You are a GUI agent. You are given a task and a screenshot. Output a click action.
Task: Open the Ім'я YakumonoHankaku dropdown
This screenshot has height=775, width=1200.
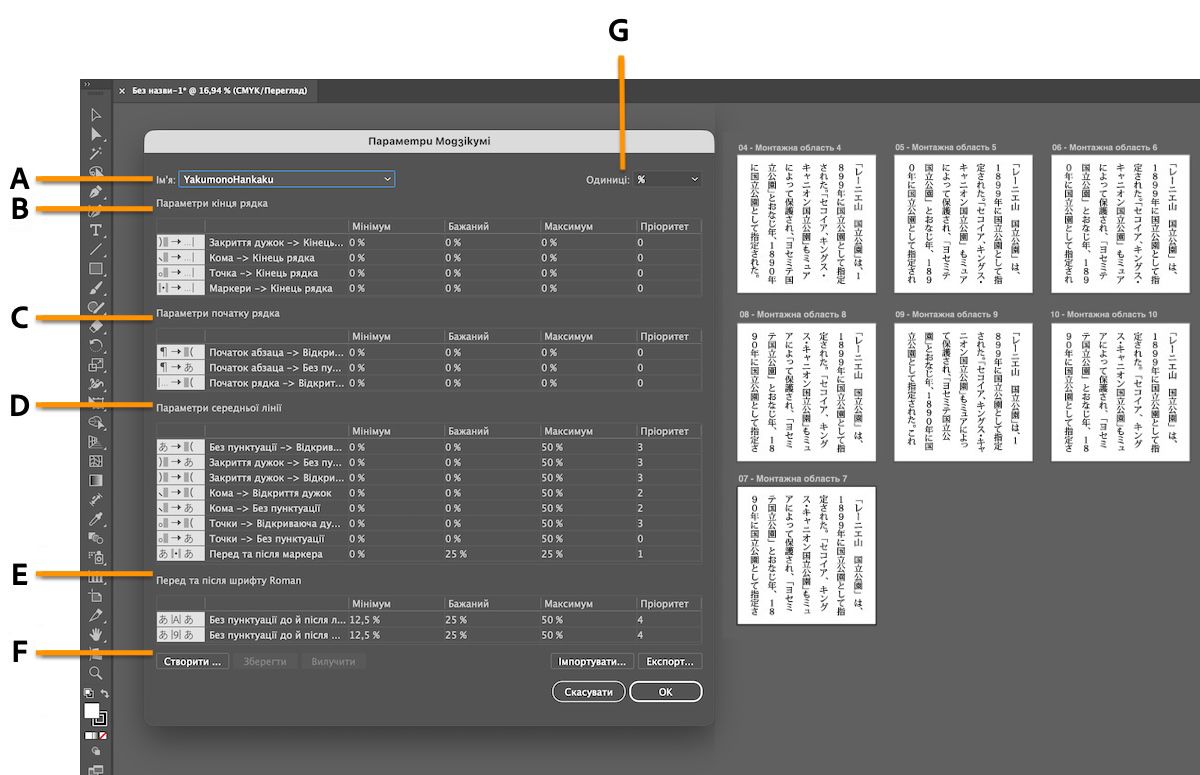[x=287, y=179]
